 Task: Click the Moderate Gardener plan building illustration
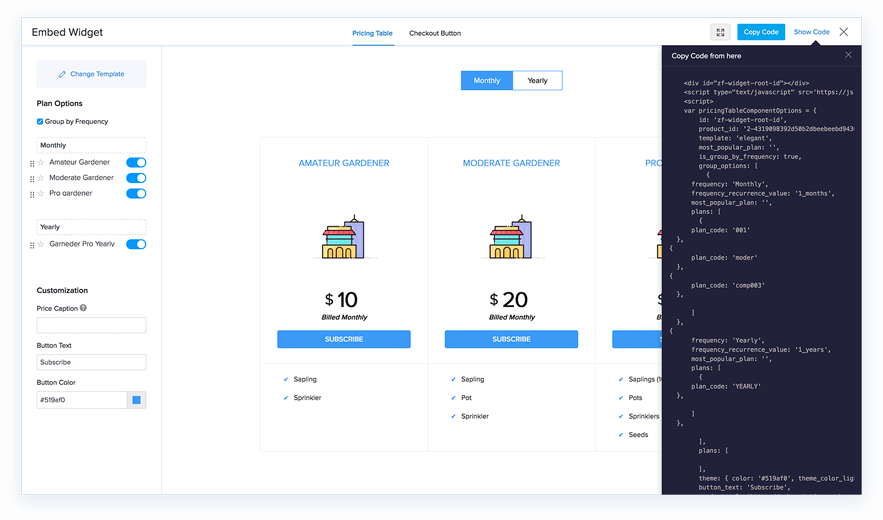[511, 237]
